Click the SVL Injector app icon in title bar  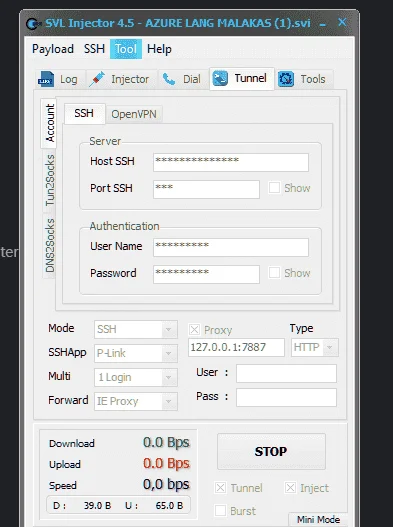pyautogui.click(x=34, y=24)
